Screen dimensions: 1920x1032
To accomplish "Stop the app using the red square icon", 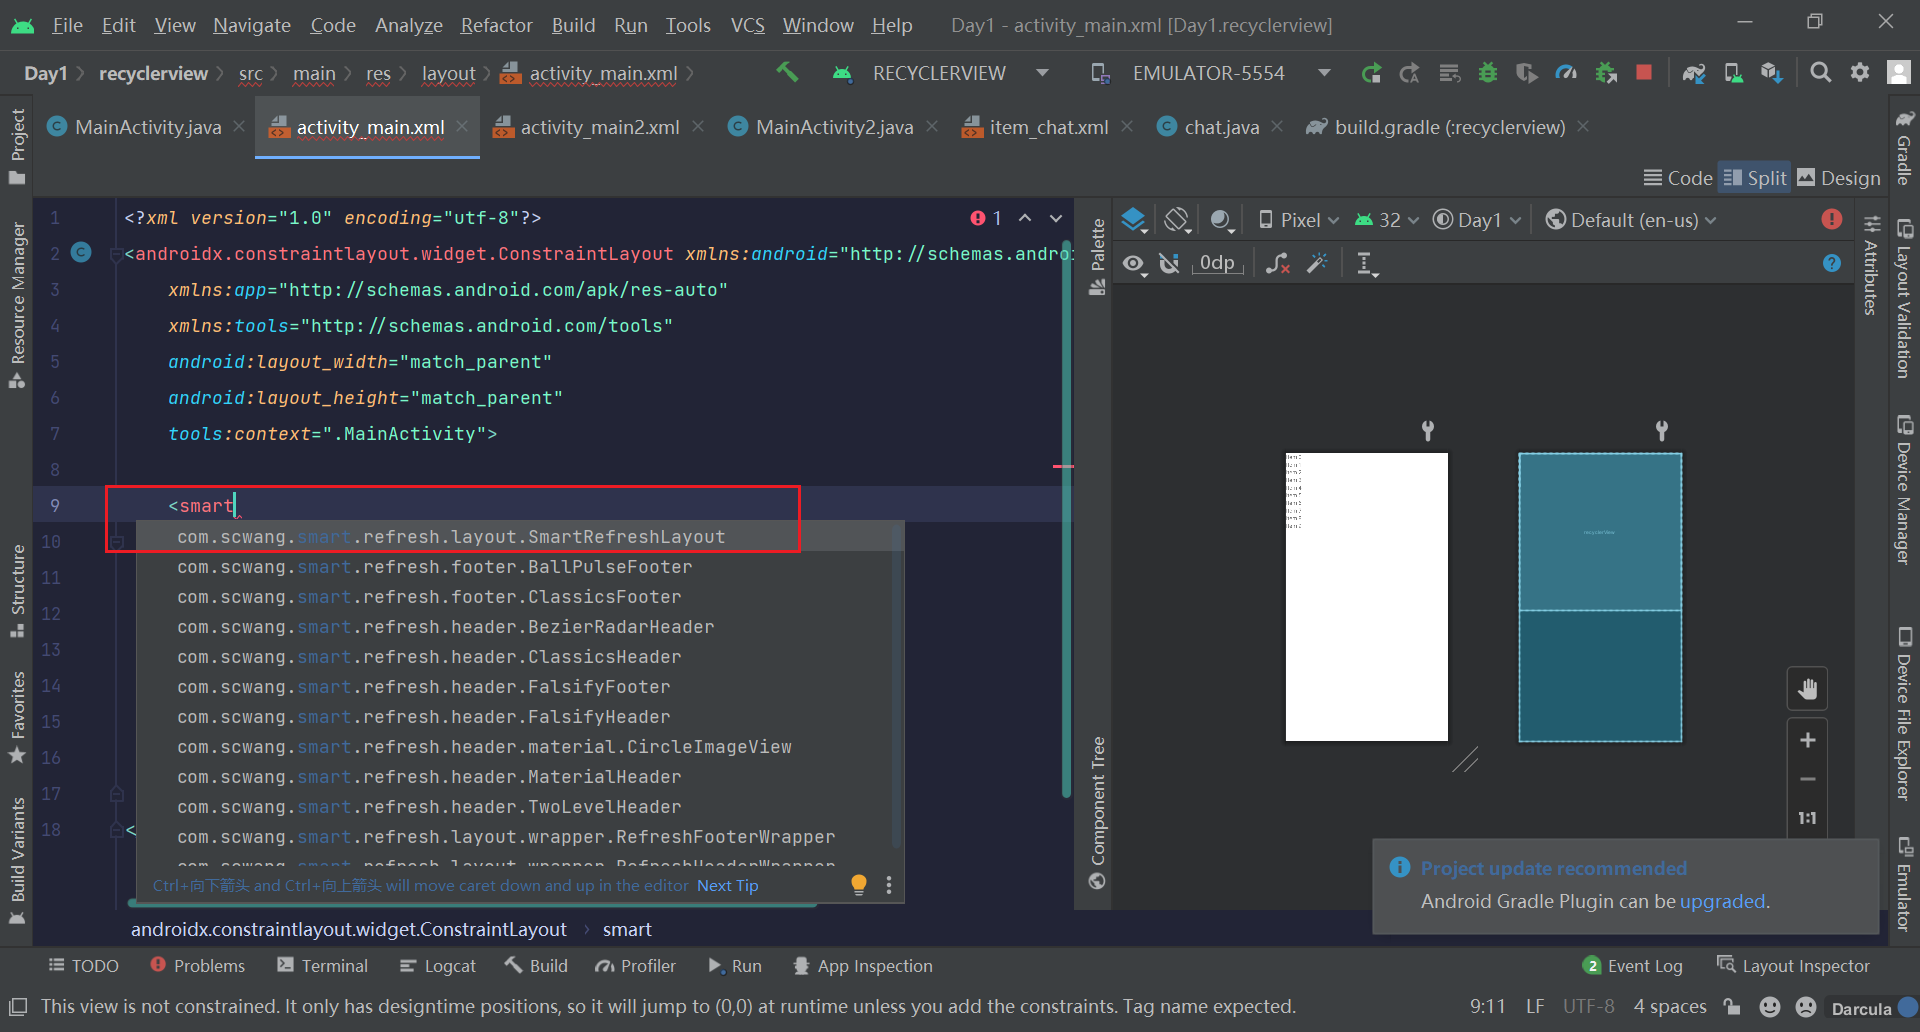I will pyautogui.click(x=1645, y=72).
